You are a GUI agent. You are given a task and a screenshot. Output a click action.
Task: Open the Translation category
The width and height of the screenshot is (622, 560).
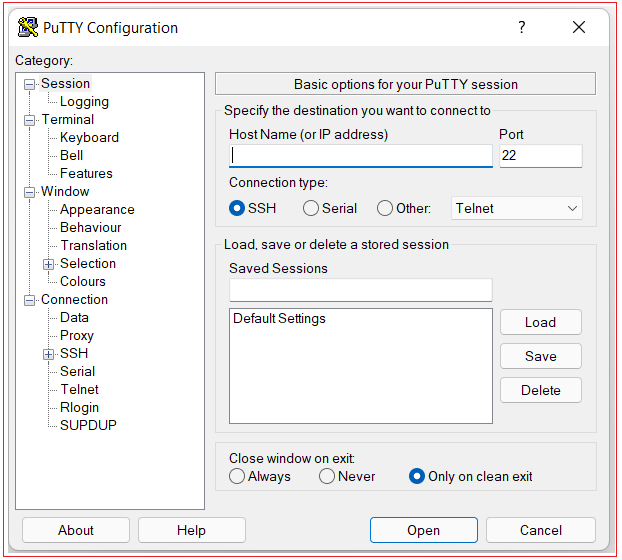pyautogui.click(x=94, y=245)
